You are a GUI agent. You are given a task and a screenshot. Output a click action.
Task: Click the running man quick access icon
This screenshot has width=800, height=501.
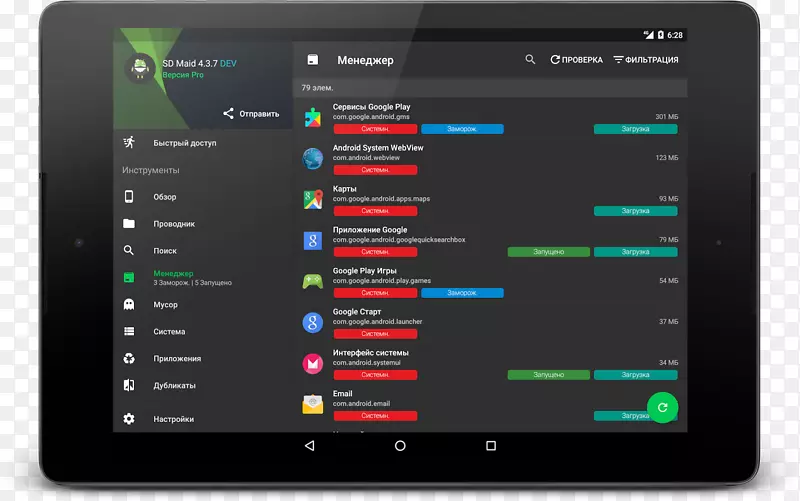pyautogui.click(x=129, y=142)
